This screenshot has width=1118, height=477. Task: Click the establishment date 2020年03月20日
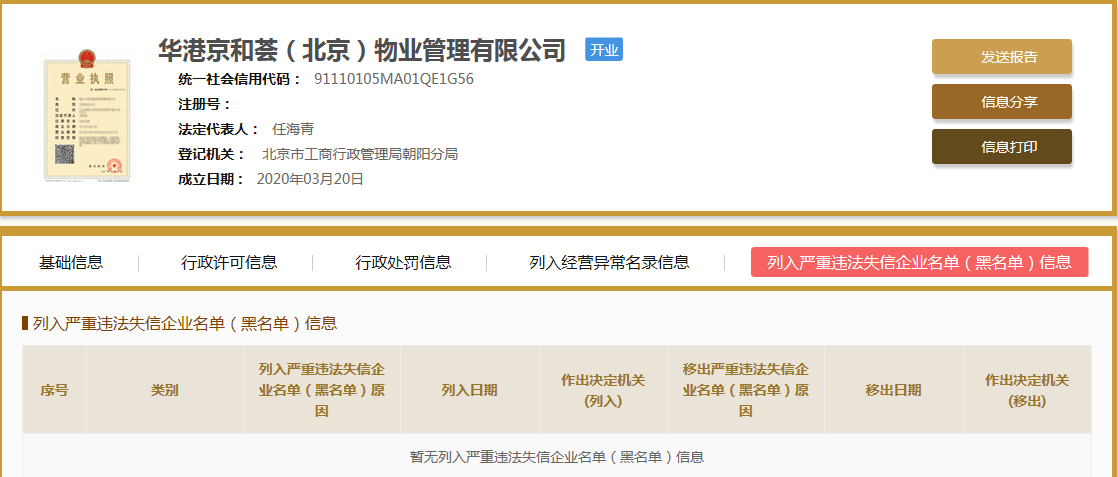(x=310, y=179)
